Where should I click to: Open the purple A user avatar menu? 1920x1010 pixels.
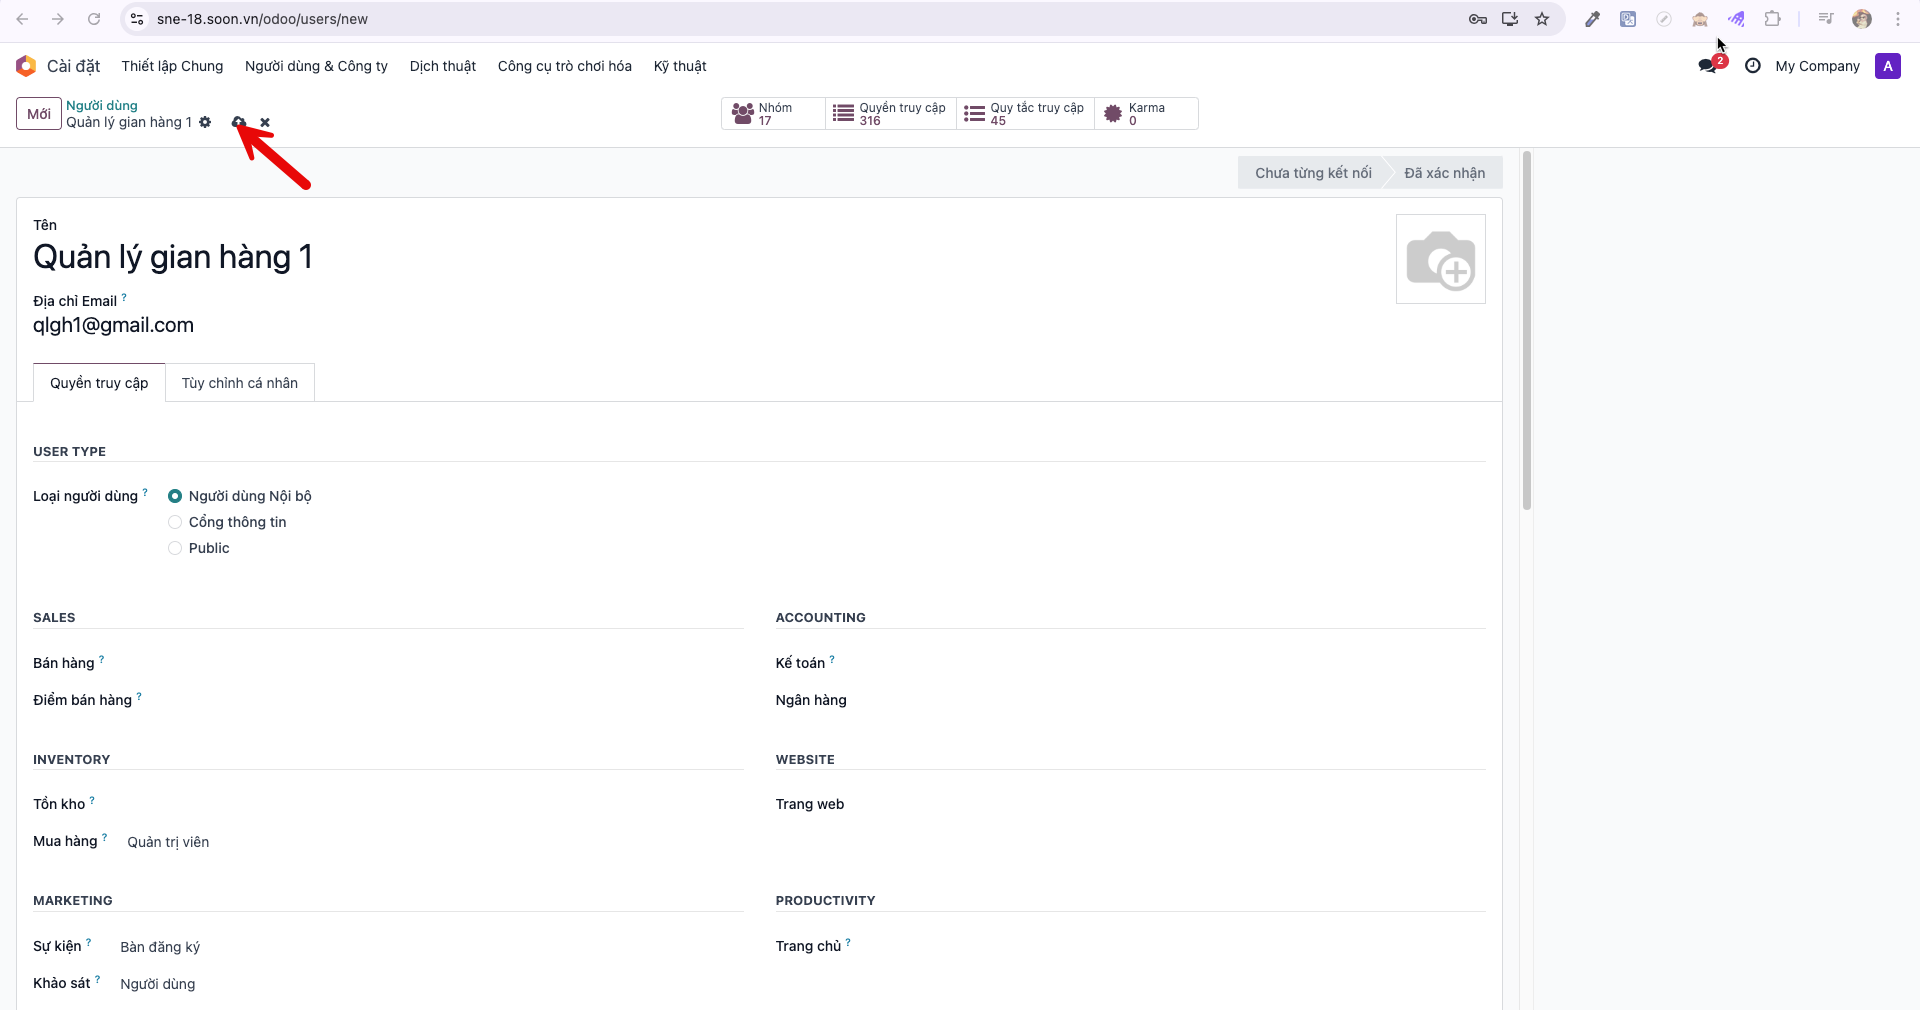[x=1887, y=66]
